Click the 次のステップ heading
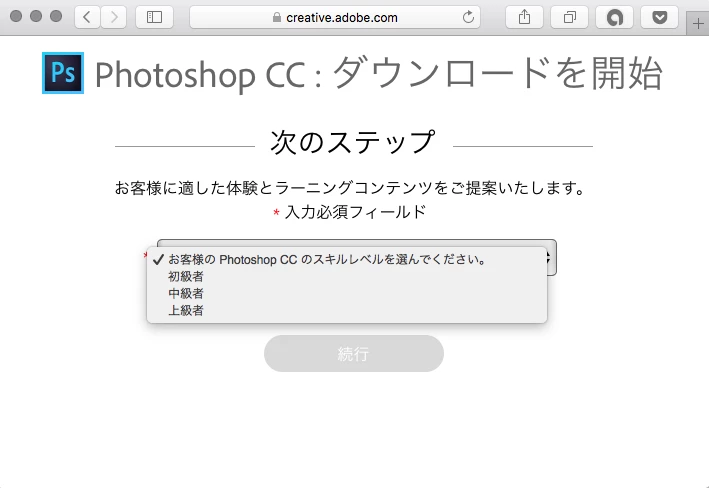The width and height of the screenshot is (709, 488). point(353,142)
